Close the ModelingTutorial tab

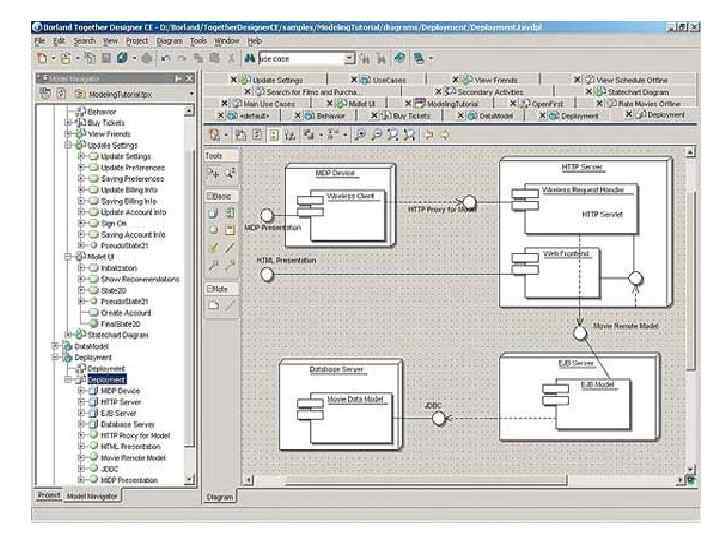[x=407, y=104]
